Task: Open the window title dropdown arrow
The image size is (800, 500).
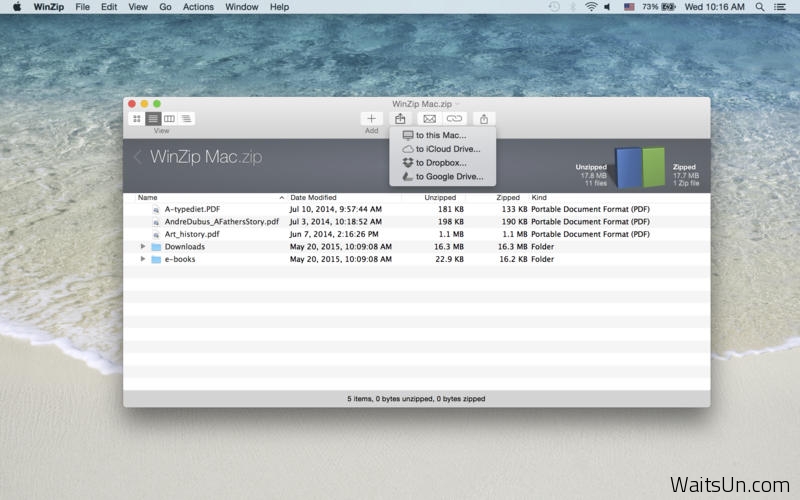Action: click(457, 104)
